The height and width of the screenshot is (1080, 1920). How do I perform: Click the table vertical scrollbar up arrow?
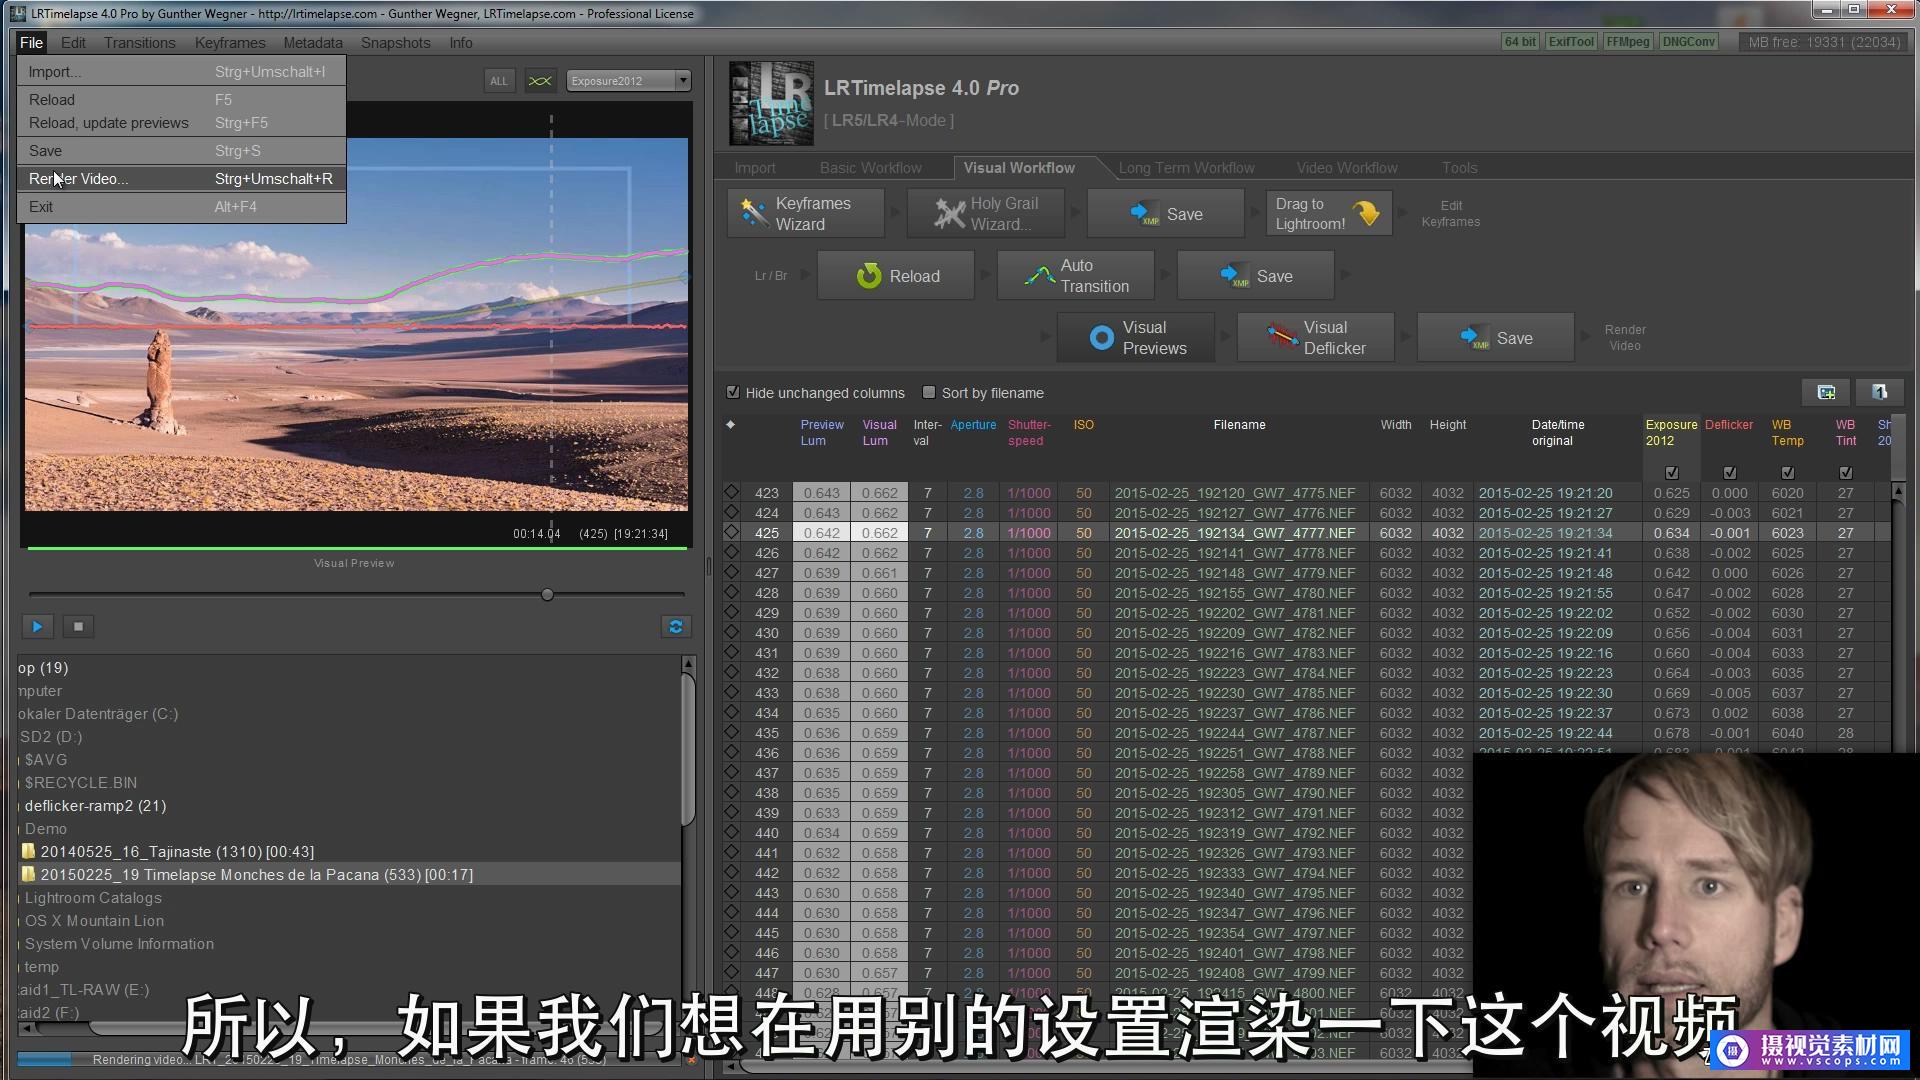click(x=1897, y=491)
